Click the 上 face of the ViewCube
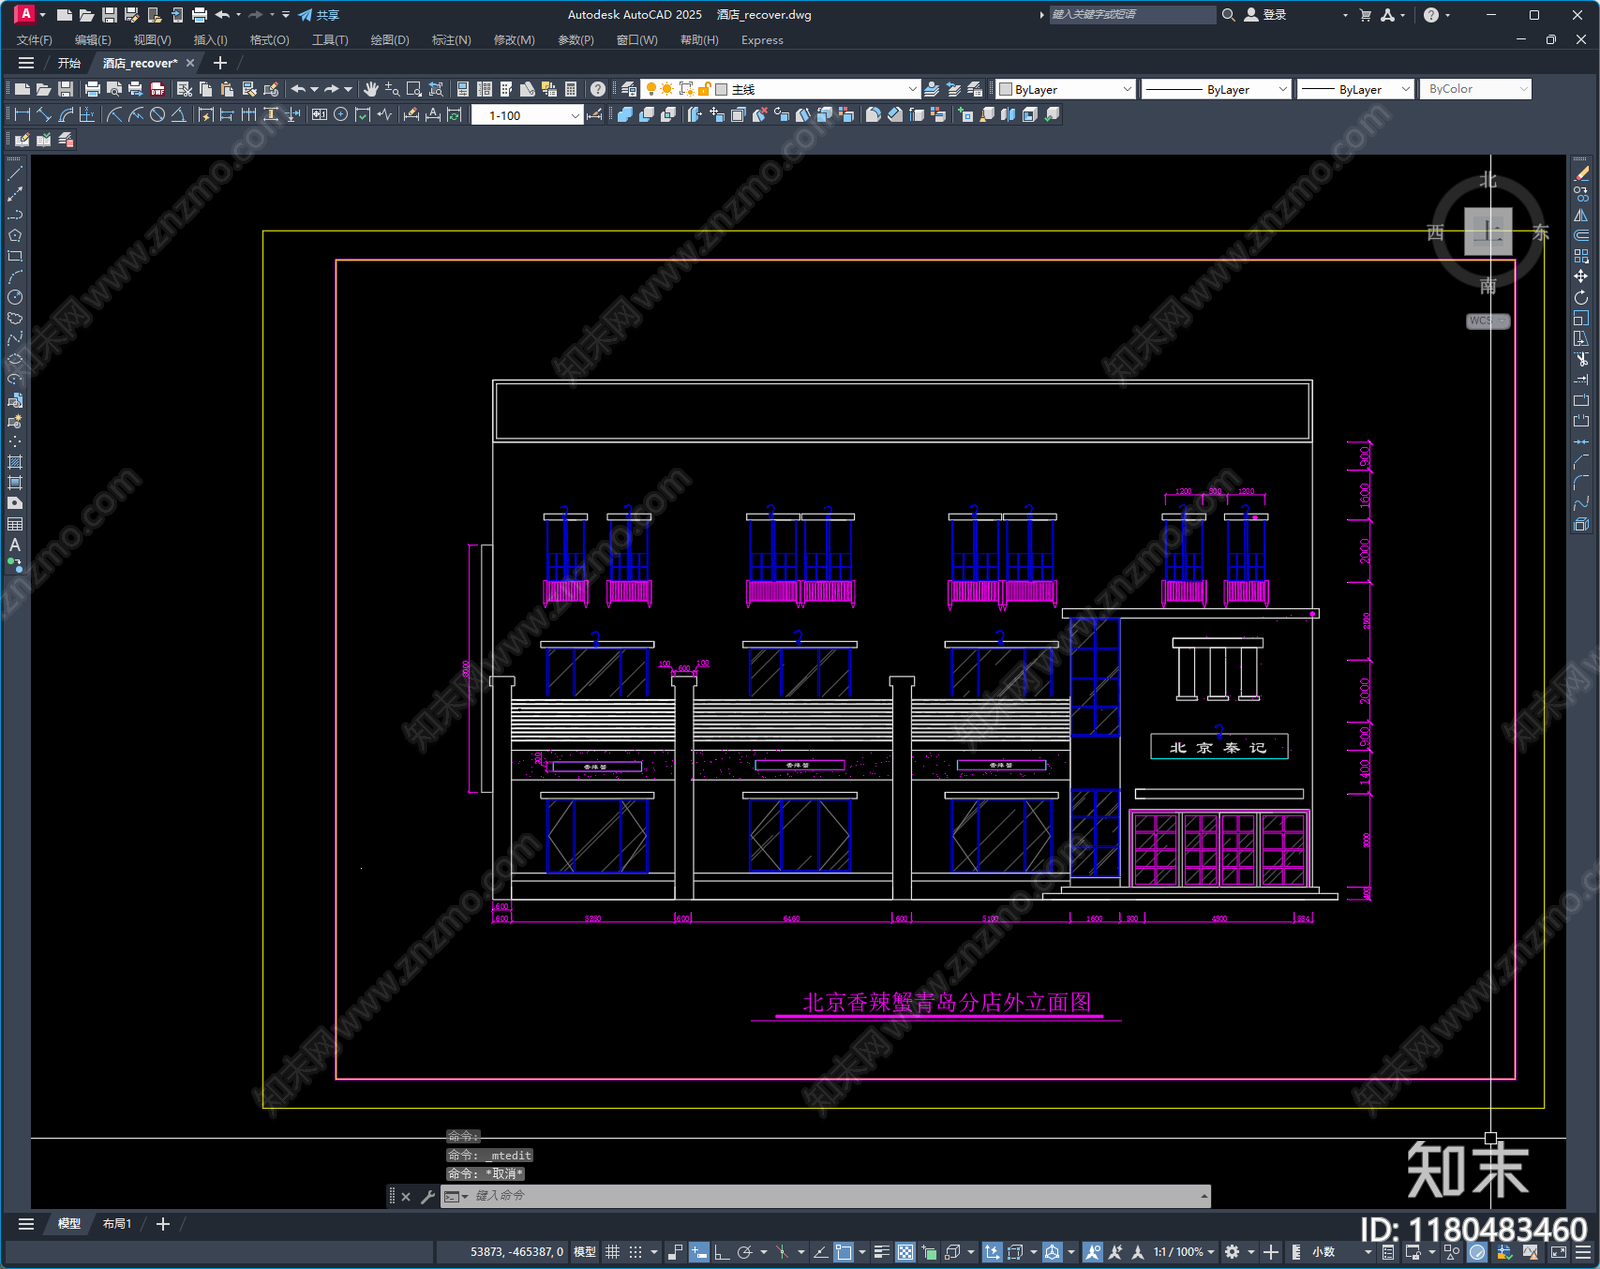Viewport: 1600px width, 1269px height. (1488, 232)
